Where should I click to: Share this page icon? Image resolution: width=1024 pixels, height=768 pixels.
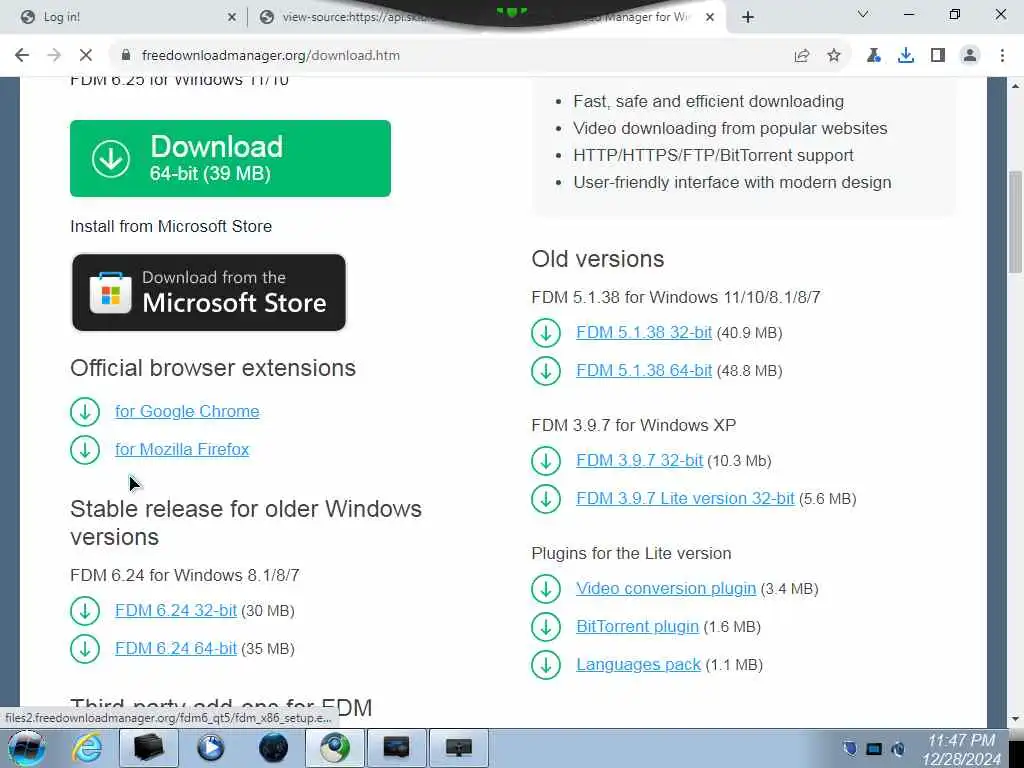(801, 56)
